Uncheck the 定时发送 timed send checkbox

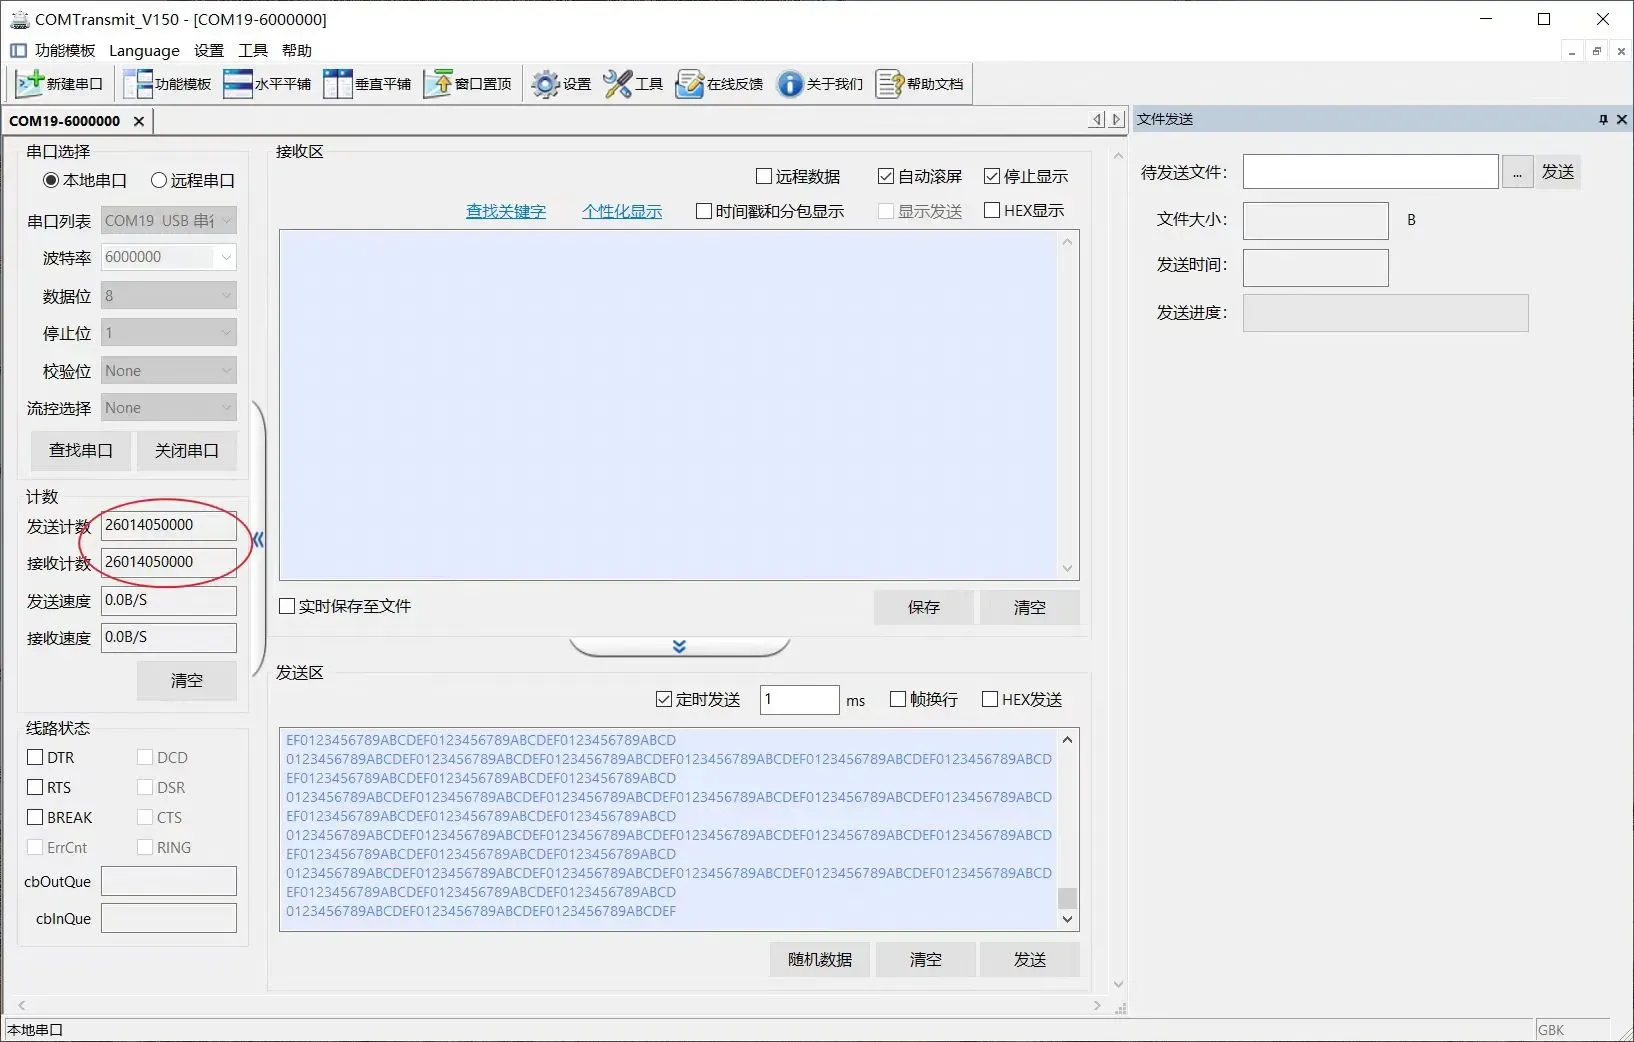point(664,699)
